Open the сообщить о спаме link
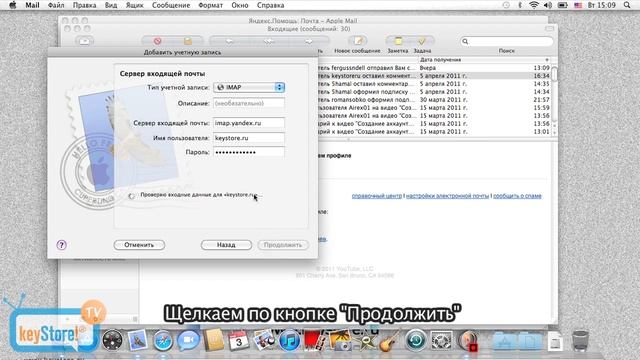 [x=517, y=196]
